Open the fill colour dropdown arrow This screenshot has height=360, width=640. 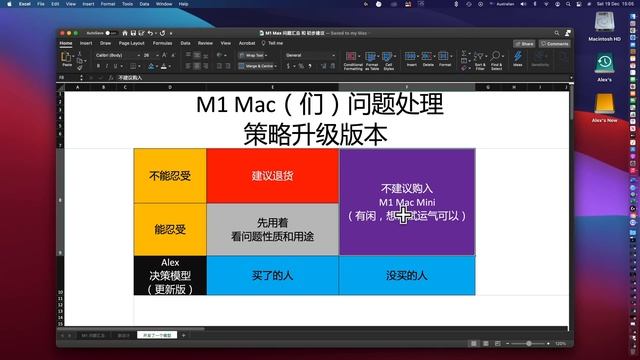pyautogui.click(x=158, y=67)
